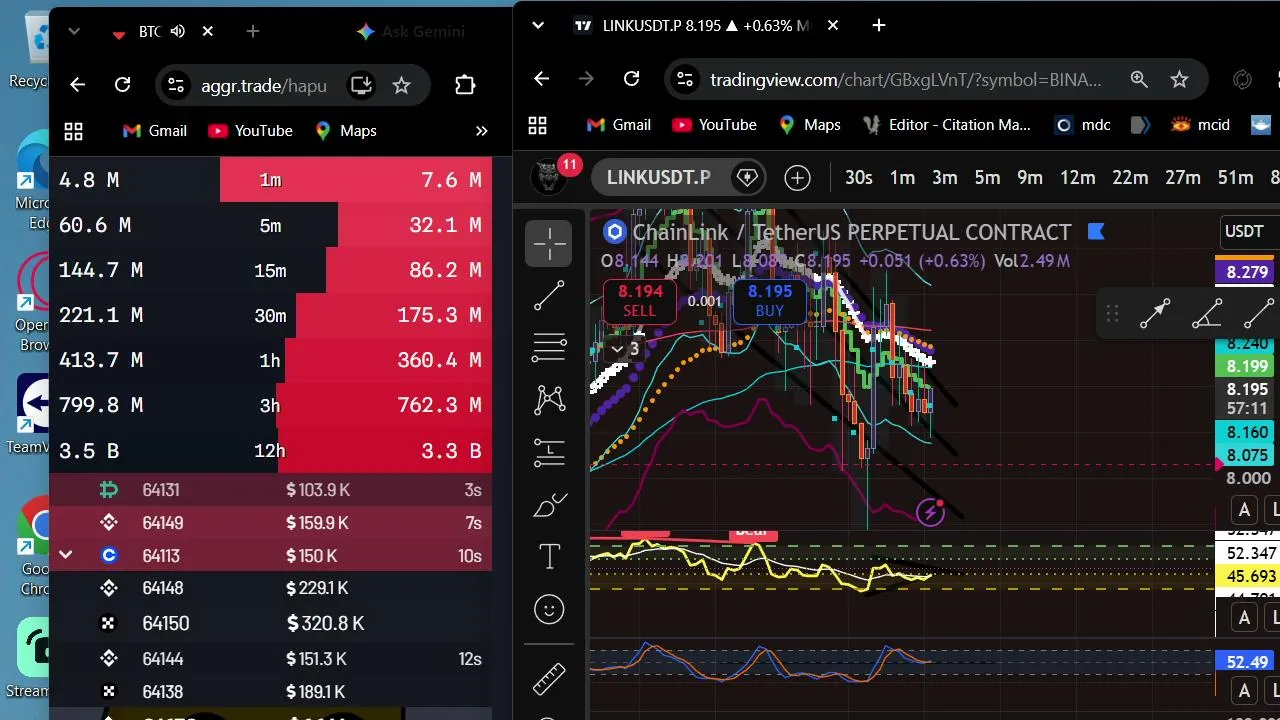Open the mdc bookmark
1280x720 pixels.
coord(1083,125)
